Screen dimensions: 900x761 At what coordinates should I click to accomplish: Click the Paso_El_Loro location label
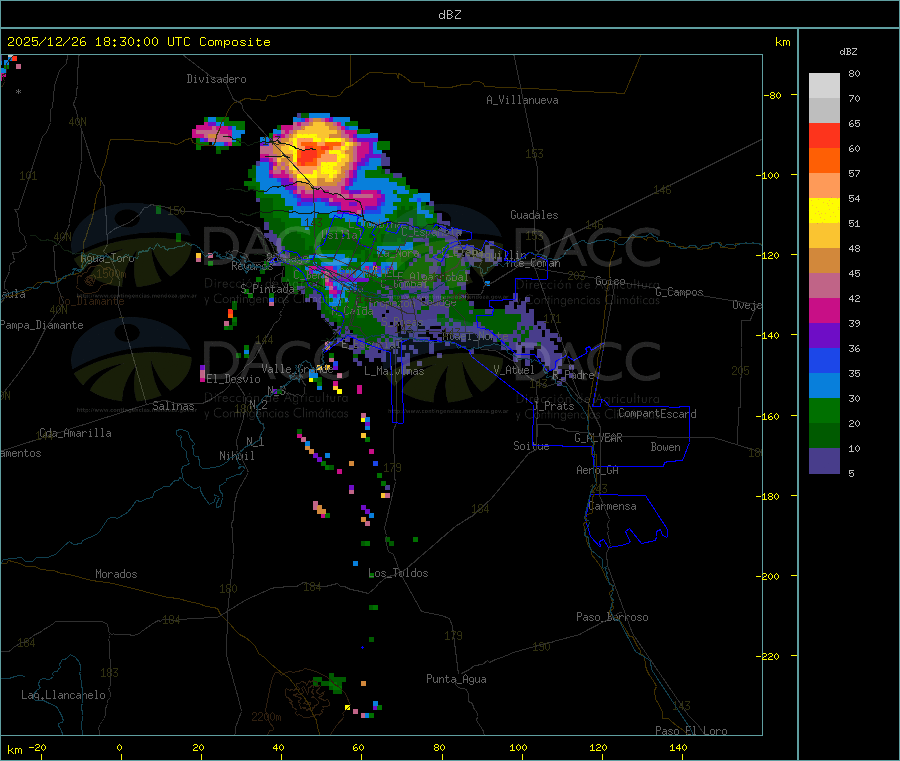click(691, 731)
